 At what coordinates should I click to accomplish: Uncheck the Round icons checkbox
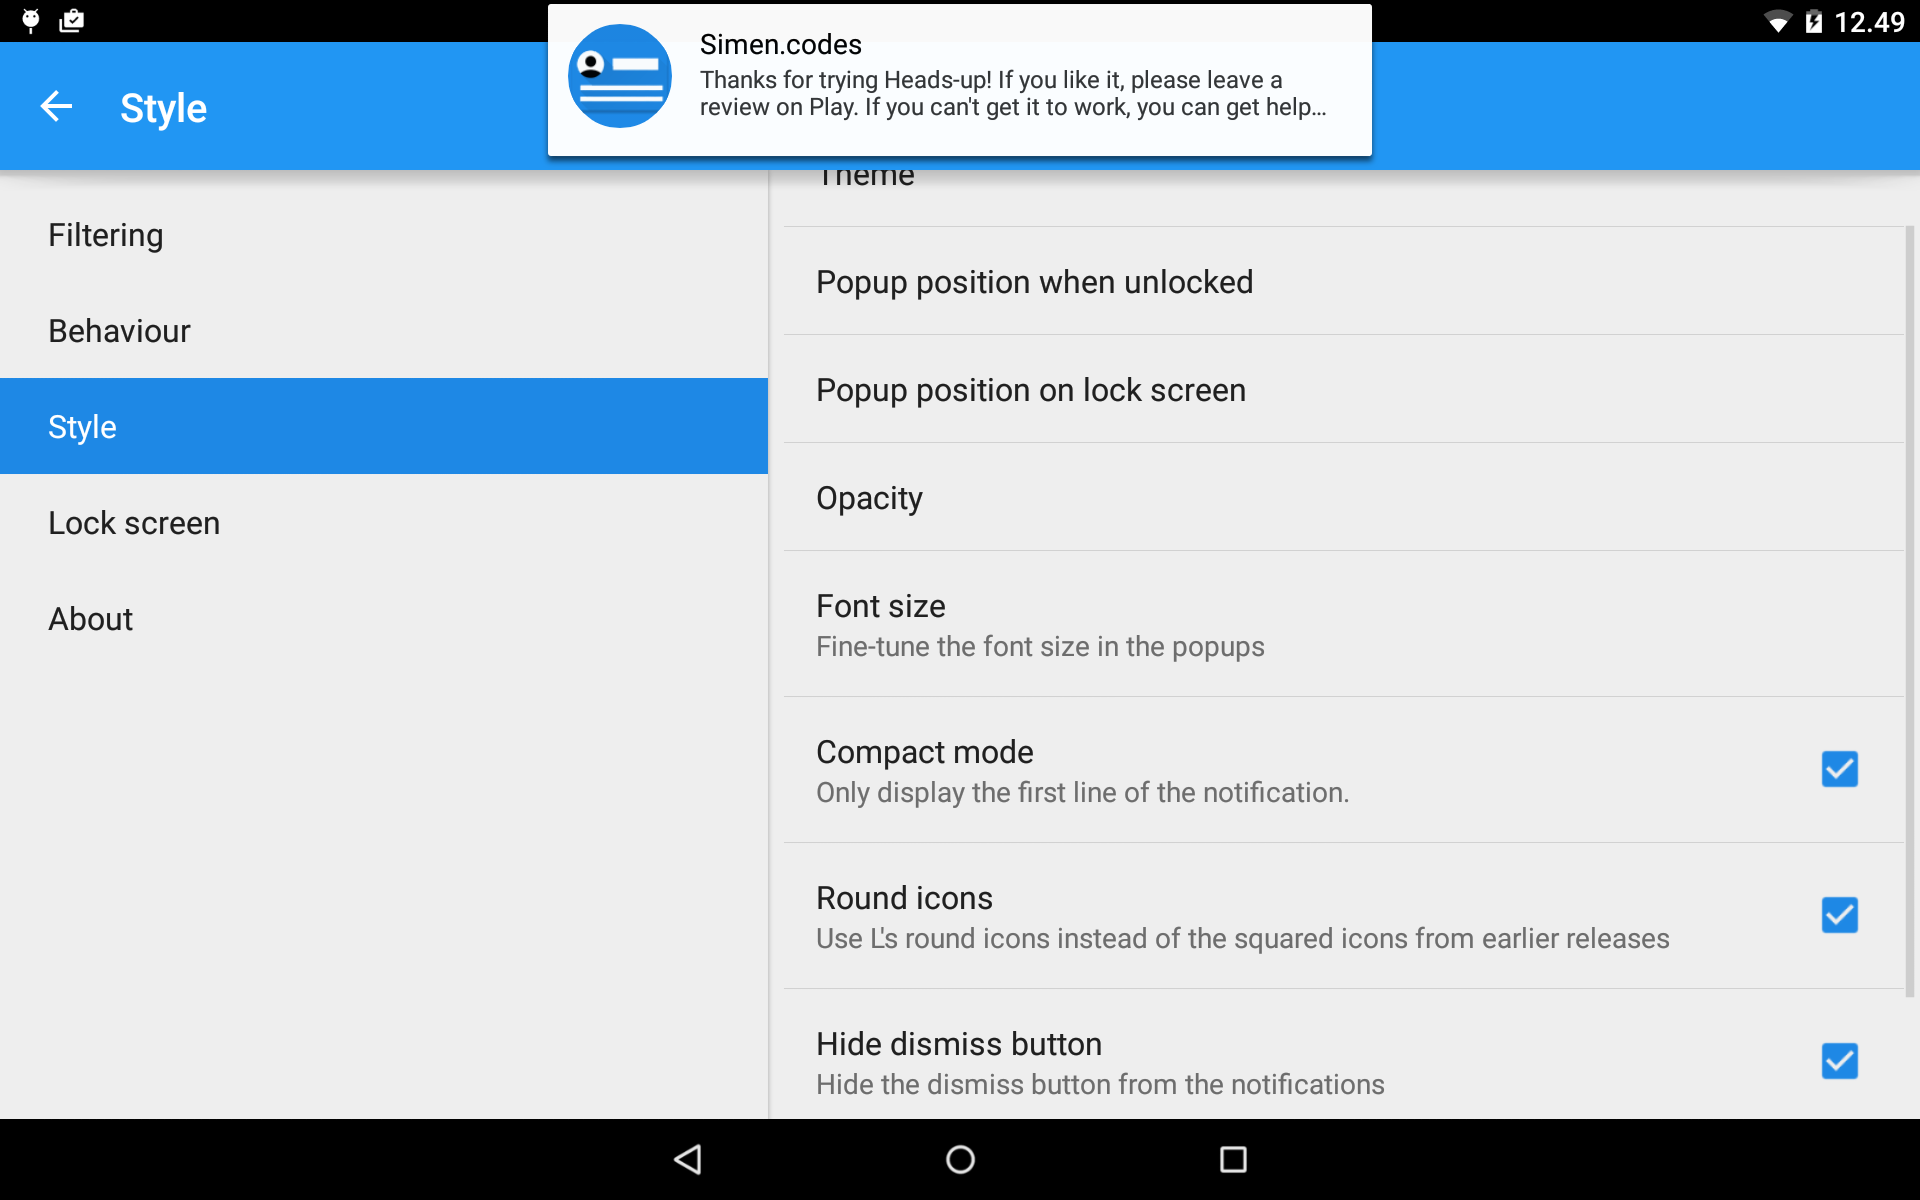1839,915
